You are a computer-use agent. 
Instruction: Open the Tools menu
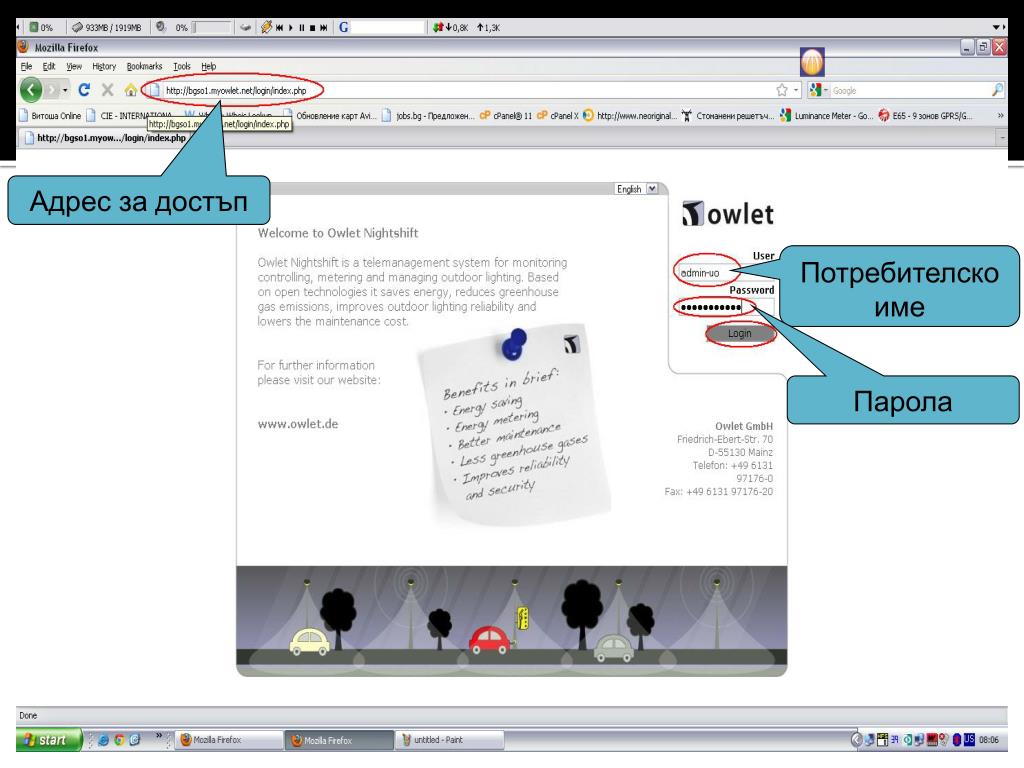coord(182,66)
